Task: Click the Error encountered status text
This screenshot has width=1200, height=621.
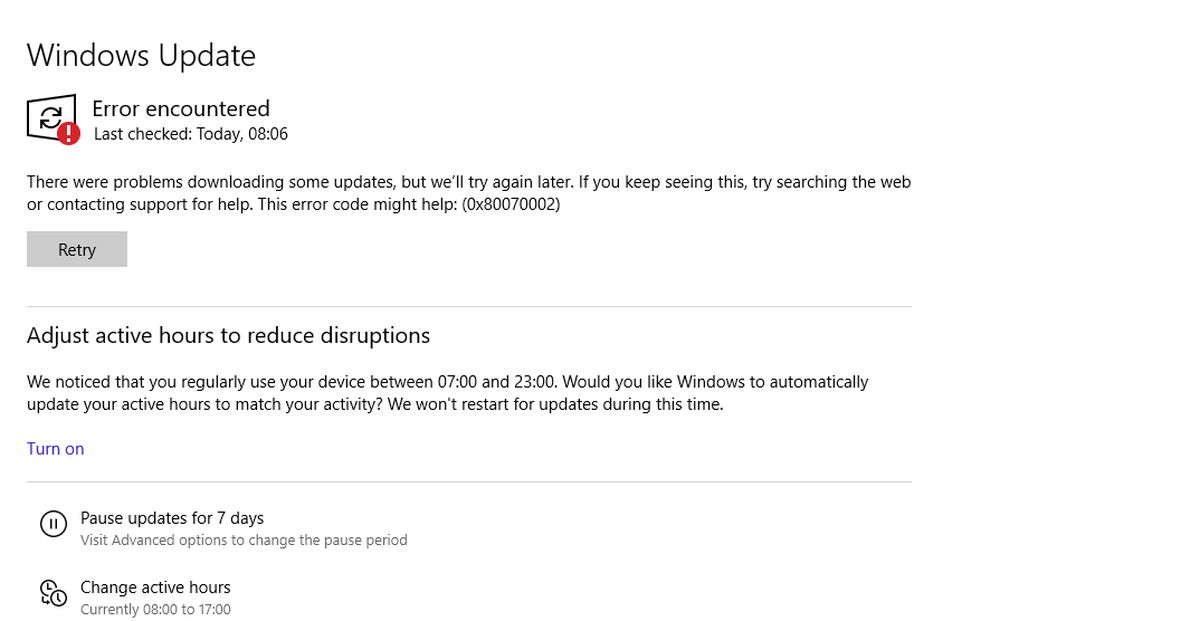Action: [x=181, y=108]
